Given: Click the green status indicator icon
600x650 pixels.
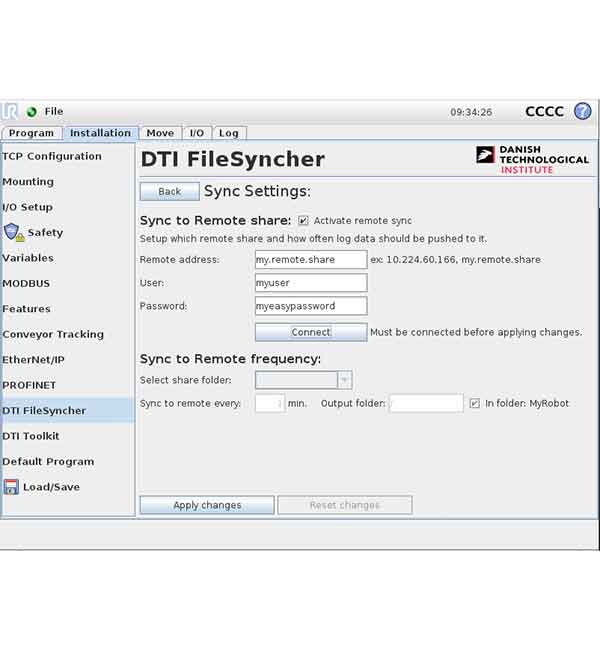Looking at the screenshot, I should 32,112.
